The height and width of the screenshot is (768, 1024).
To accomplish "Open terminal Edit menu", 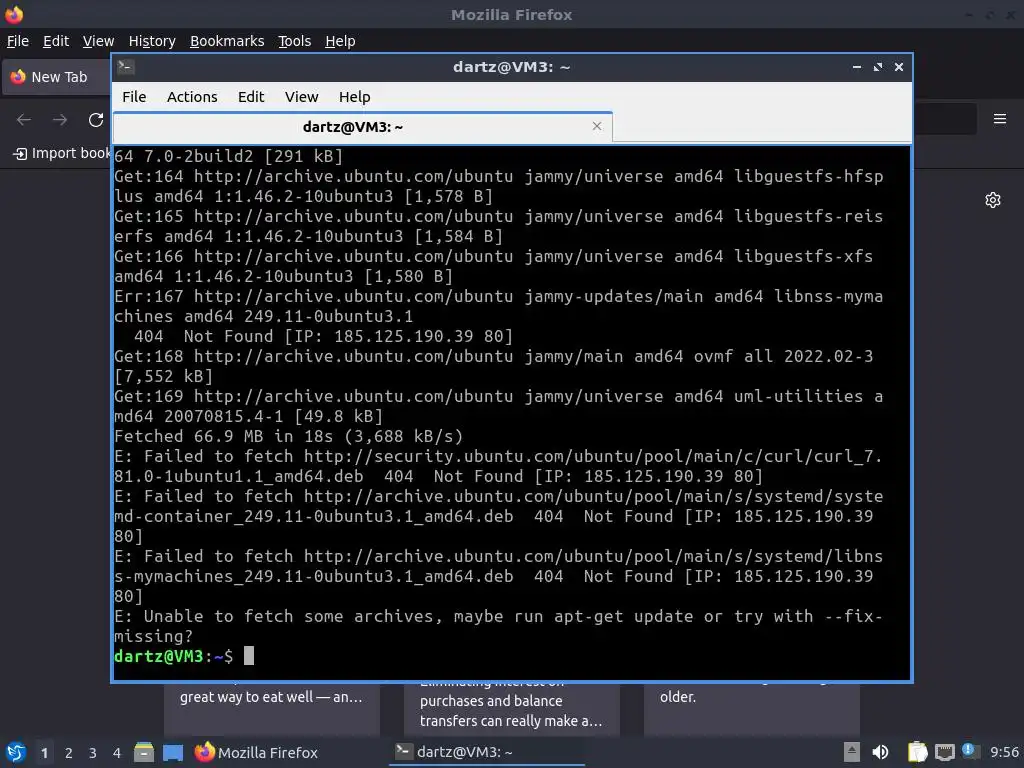I will (x=251, y=97).
